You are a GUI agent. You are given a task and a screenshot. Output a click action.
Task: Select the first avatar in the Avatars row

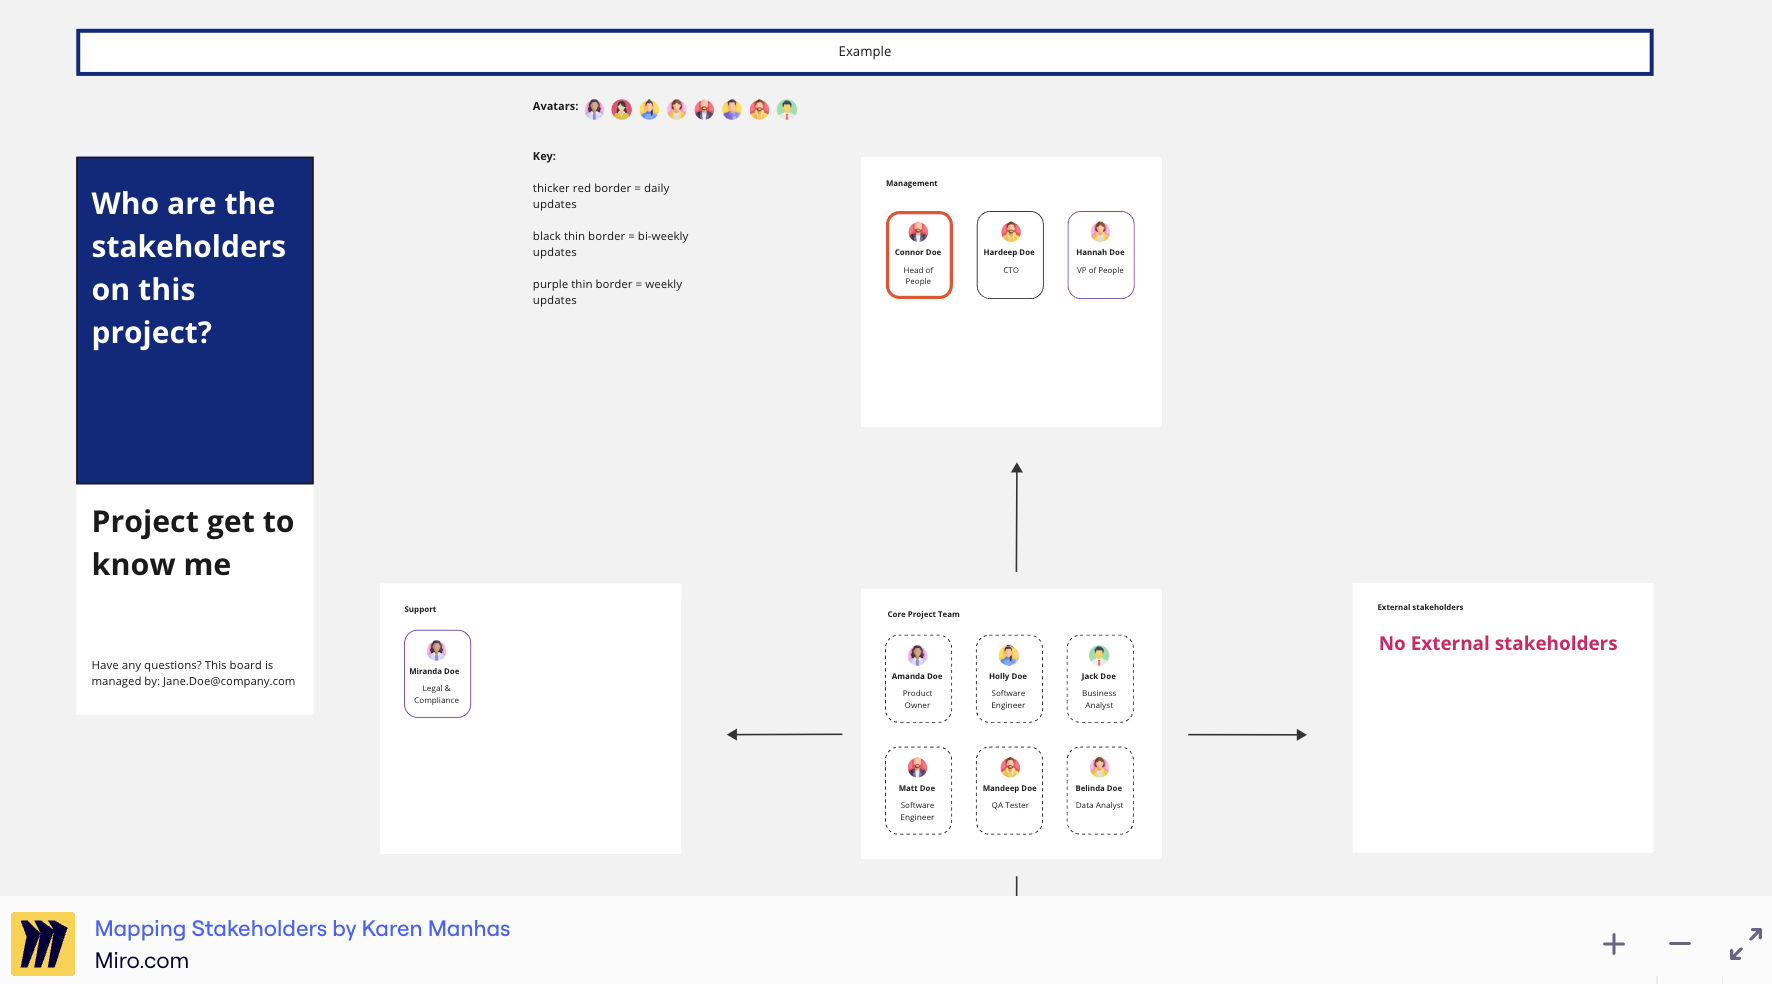click(x=594, y=109)
